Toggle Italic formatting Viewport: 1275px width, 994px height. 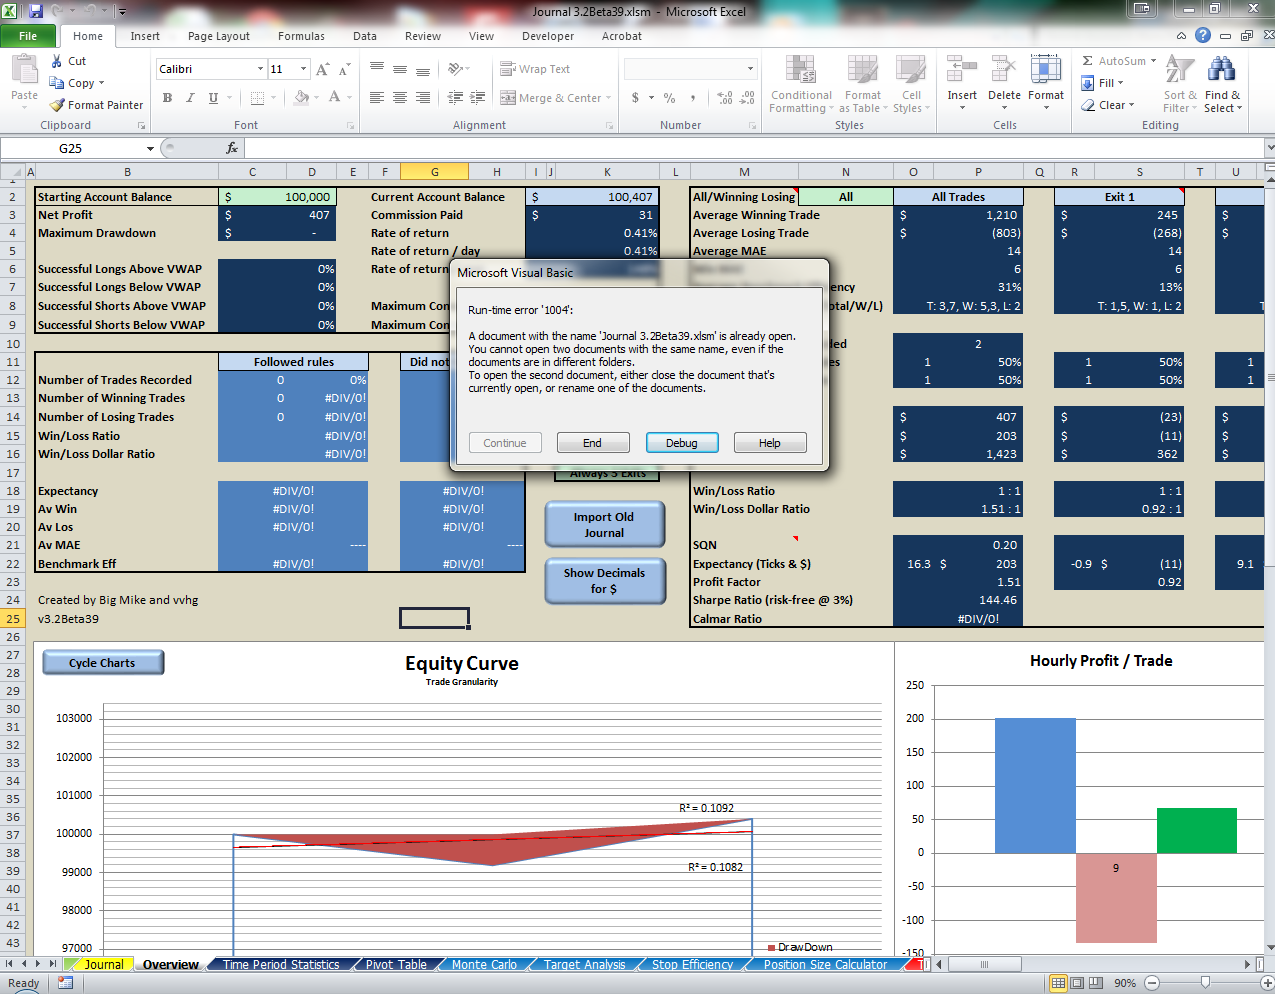pos(190,98)
